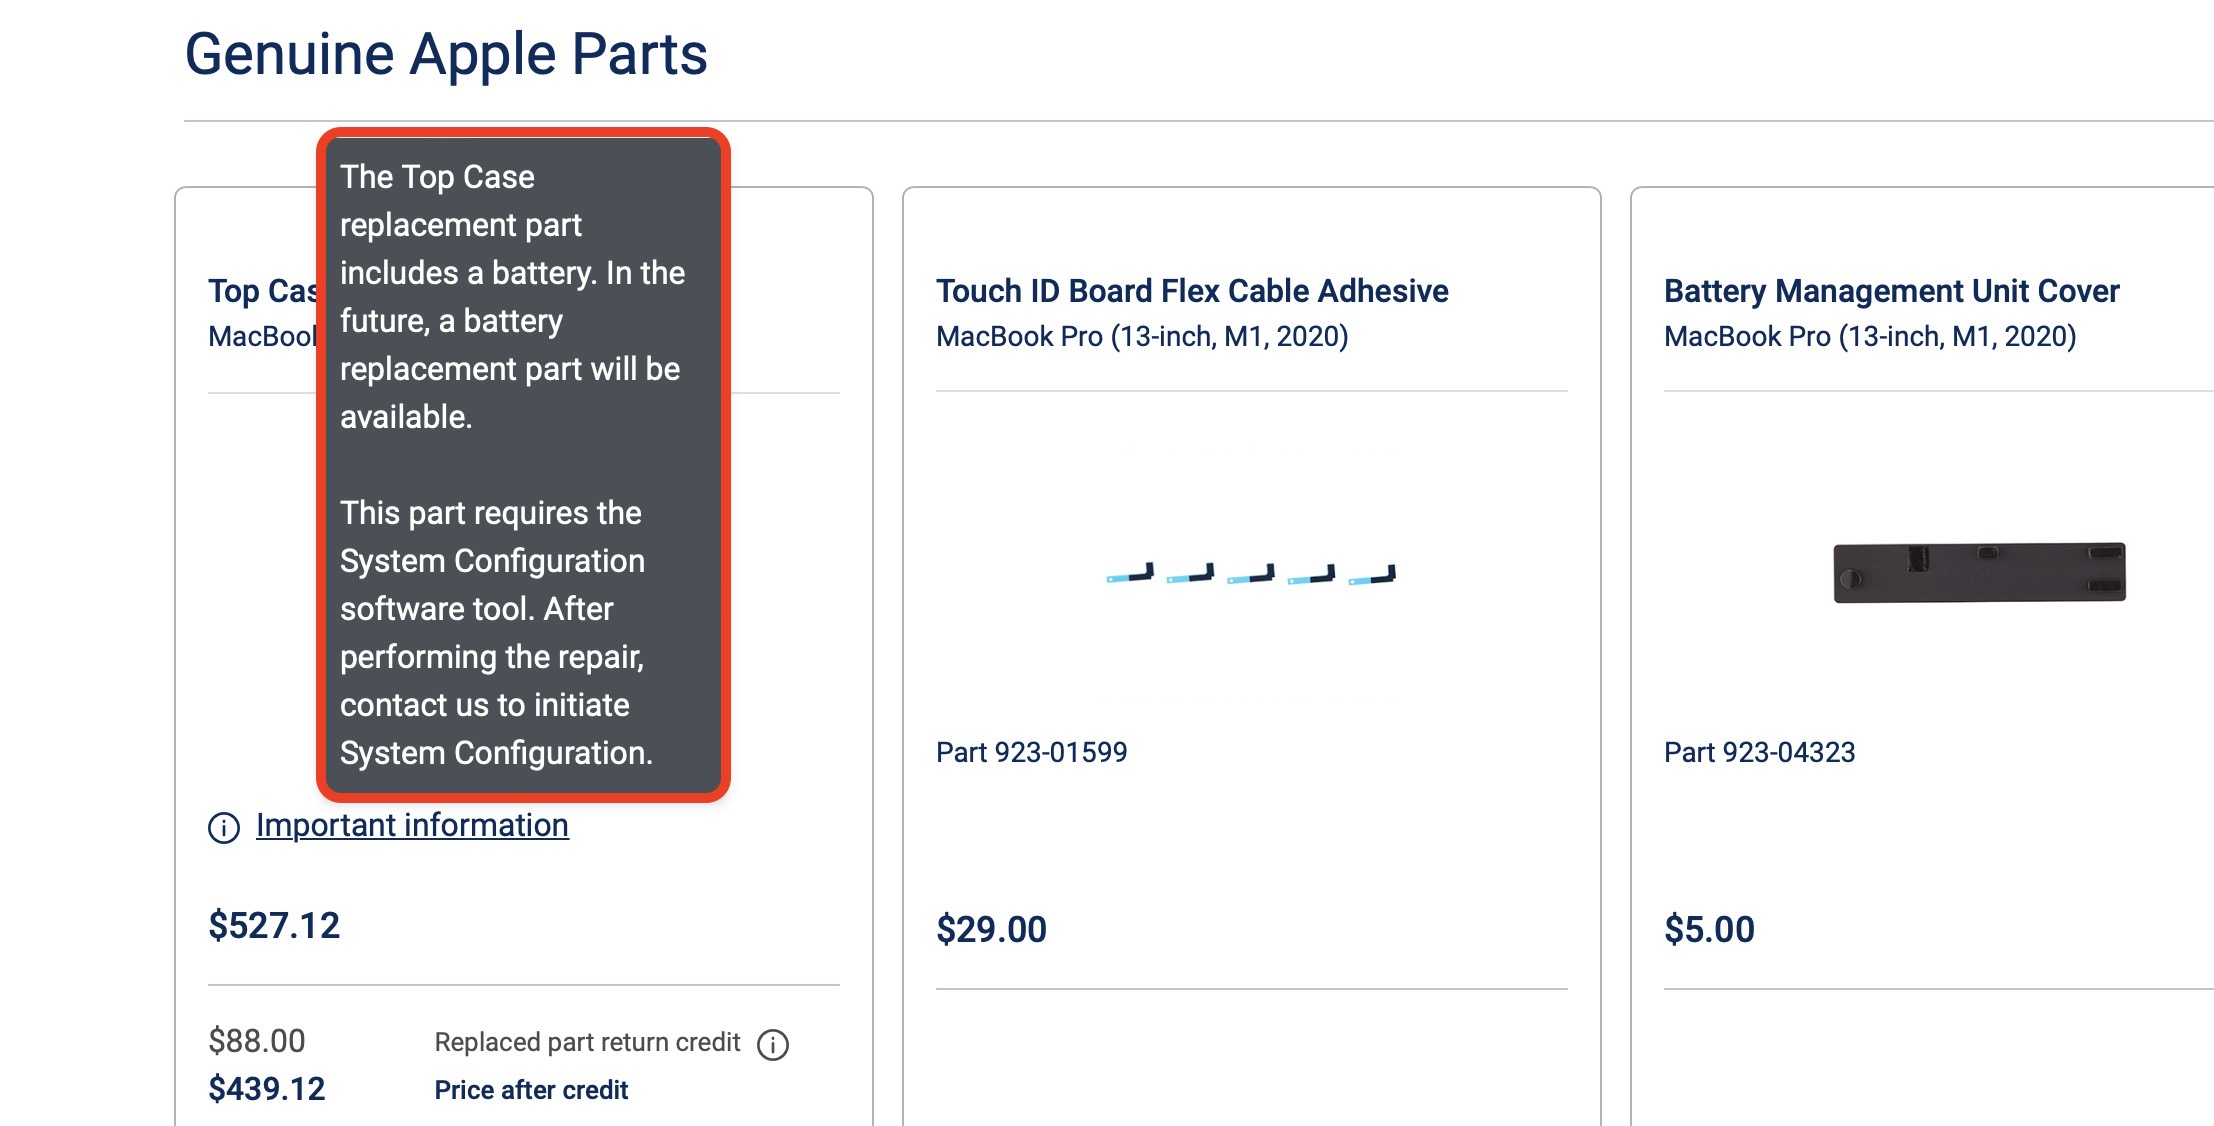Click the Touch ID flex cable adhesive image
The height and width of the screenshot is (1126, 2214).
tap(1250, 574)
